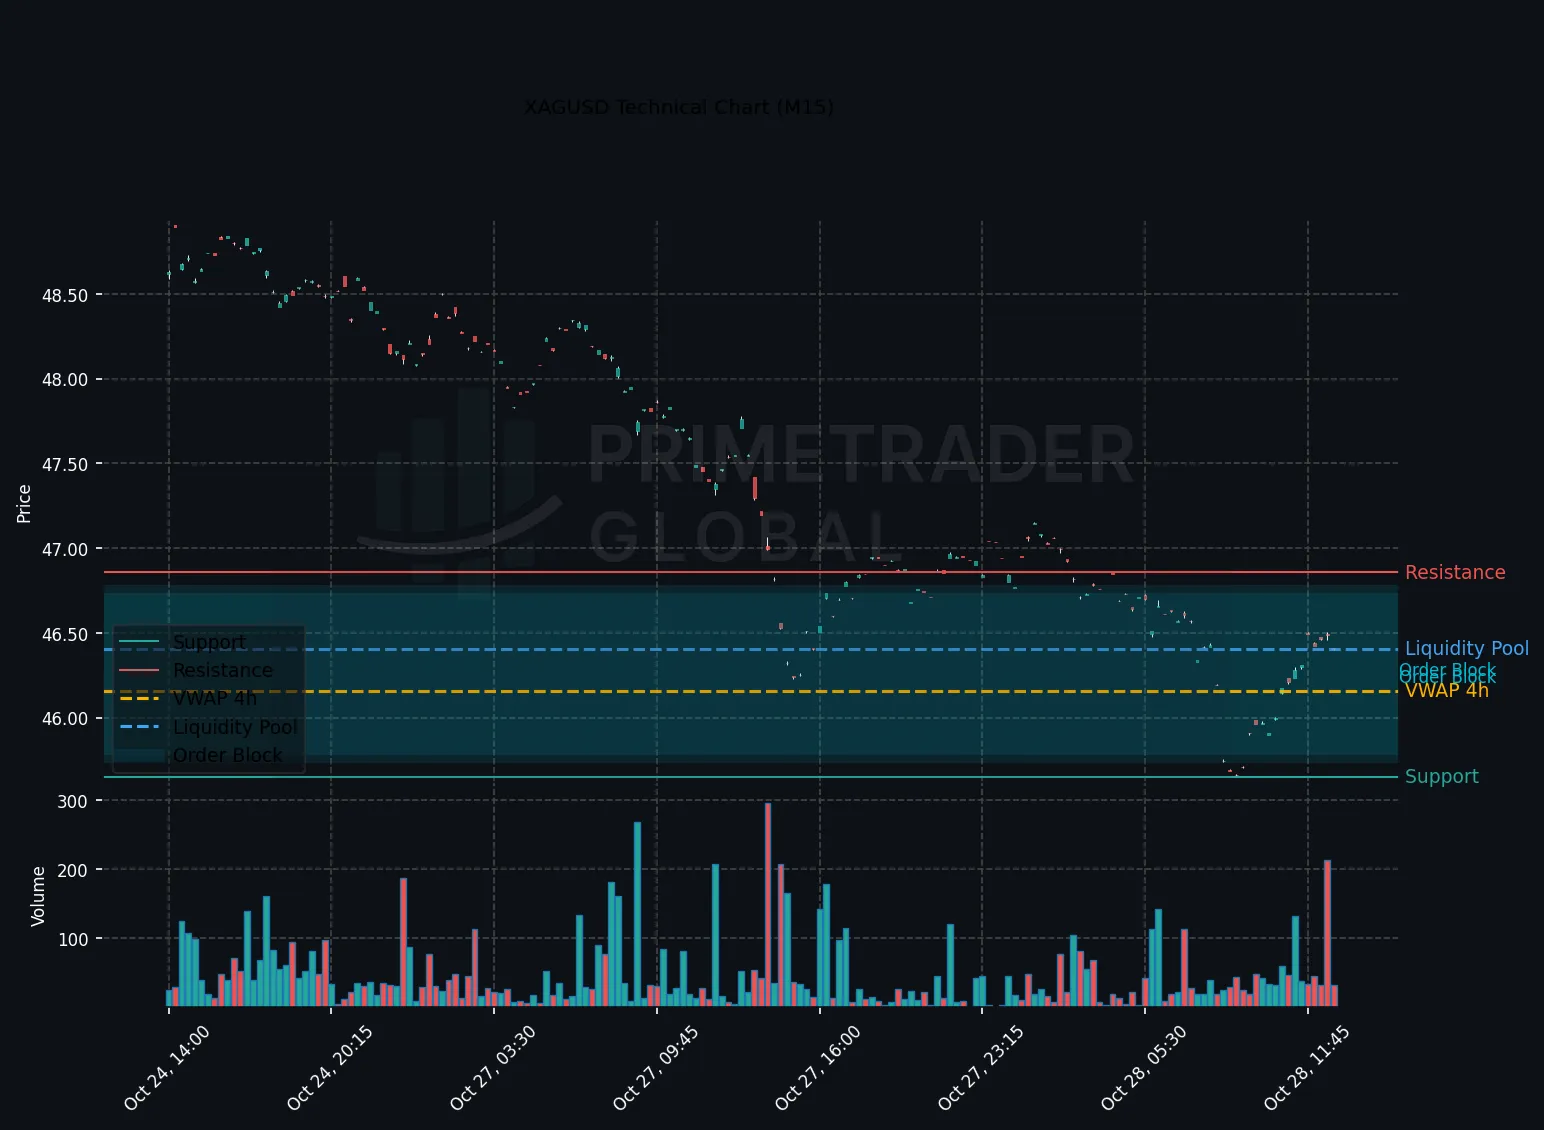This screenshot has width=1544, height=1130.
Task: Click the 48.50 price axis tick
Action: coord(65,295)
